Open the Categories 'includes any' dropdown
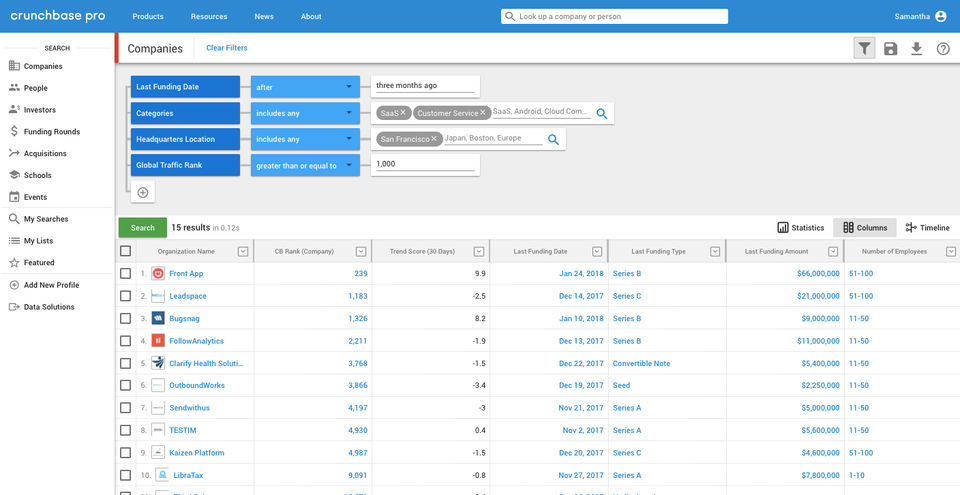 tap(305, 113)
